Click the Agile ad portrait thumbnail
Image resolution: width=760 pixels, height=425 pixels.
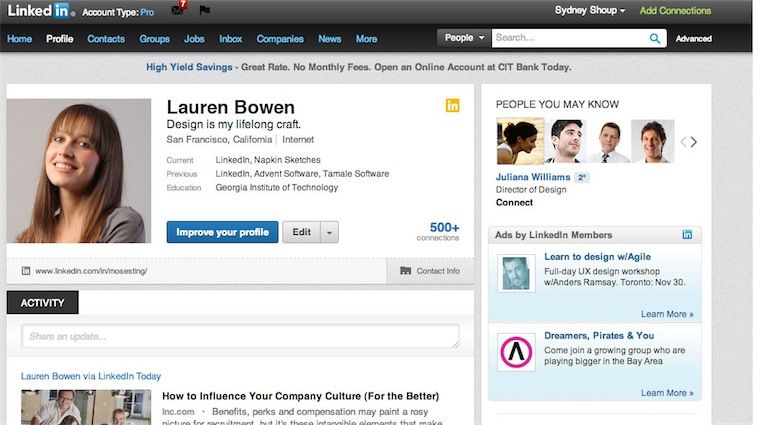point(516,273)
